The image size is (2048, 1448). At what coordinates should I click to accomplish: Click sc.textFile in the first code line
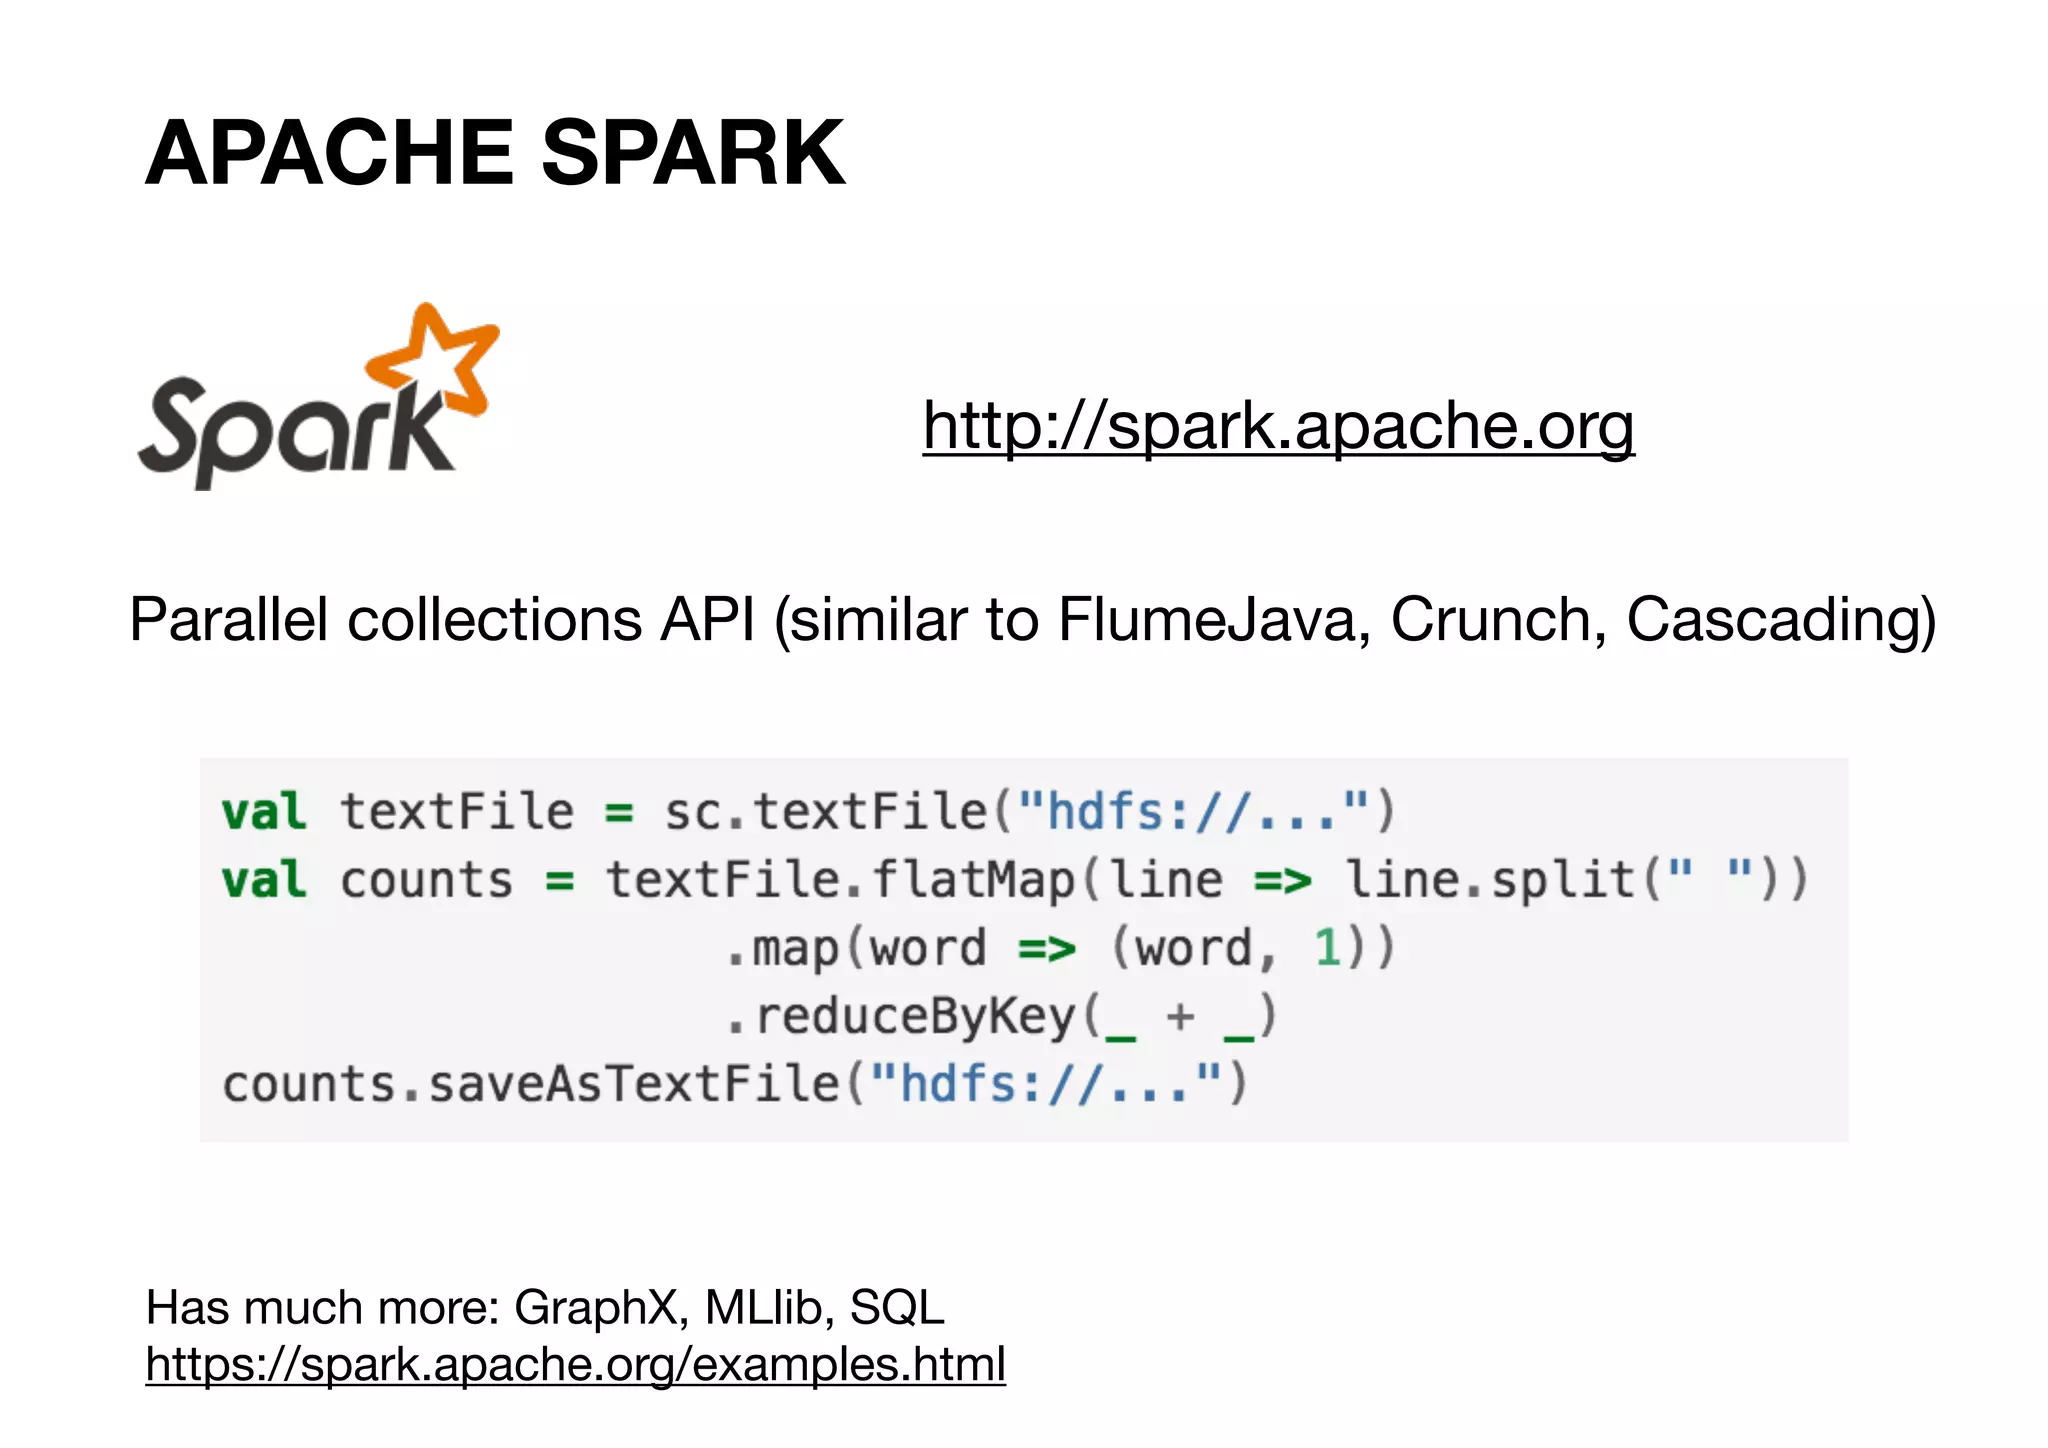click(825, 811)
